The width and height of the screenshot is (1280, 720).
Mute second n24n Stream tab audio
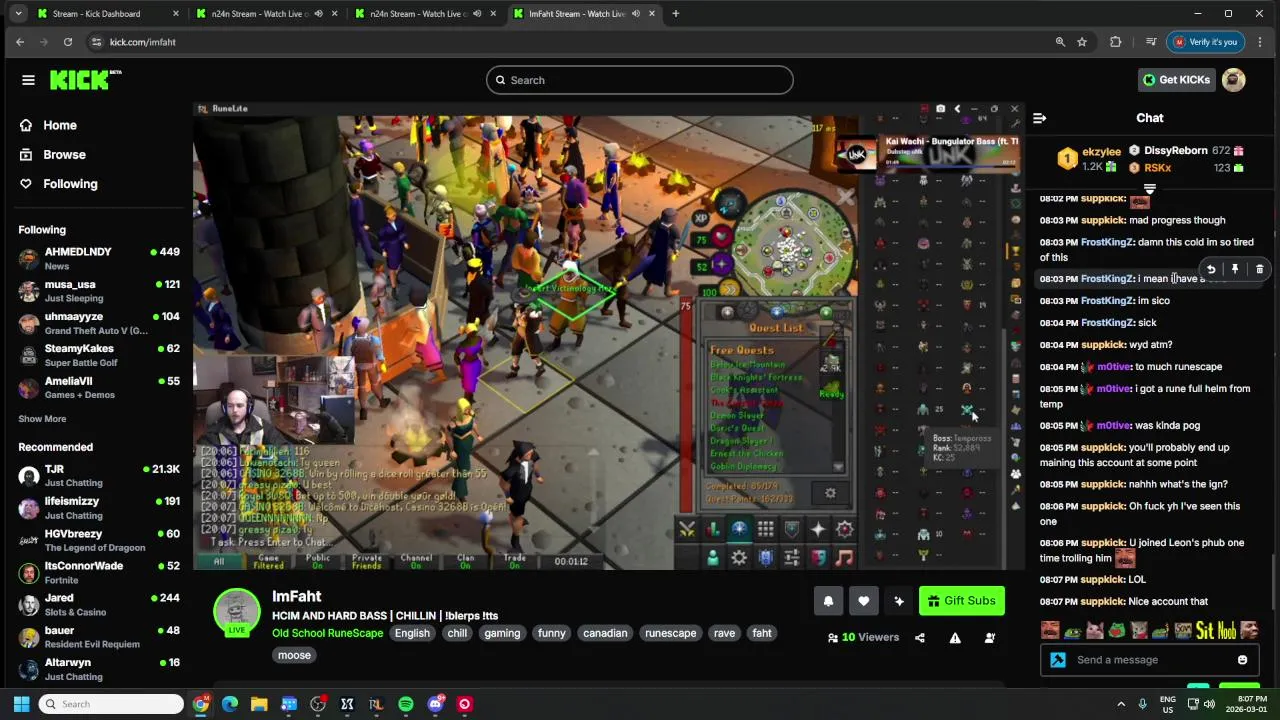coord(476,14)
